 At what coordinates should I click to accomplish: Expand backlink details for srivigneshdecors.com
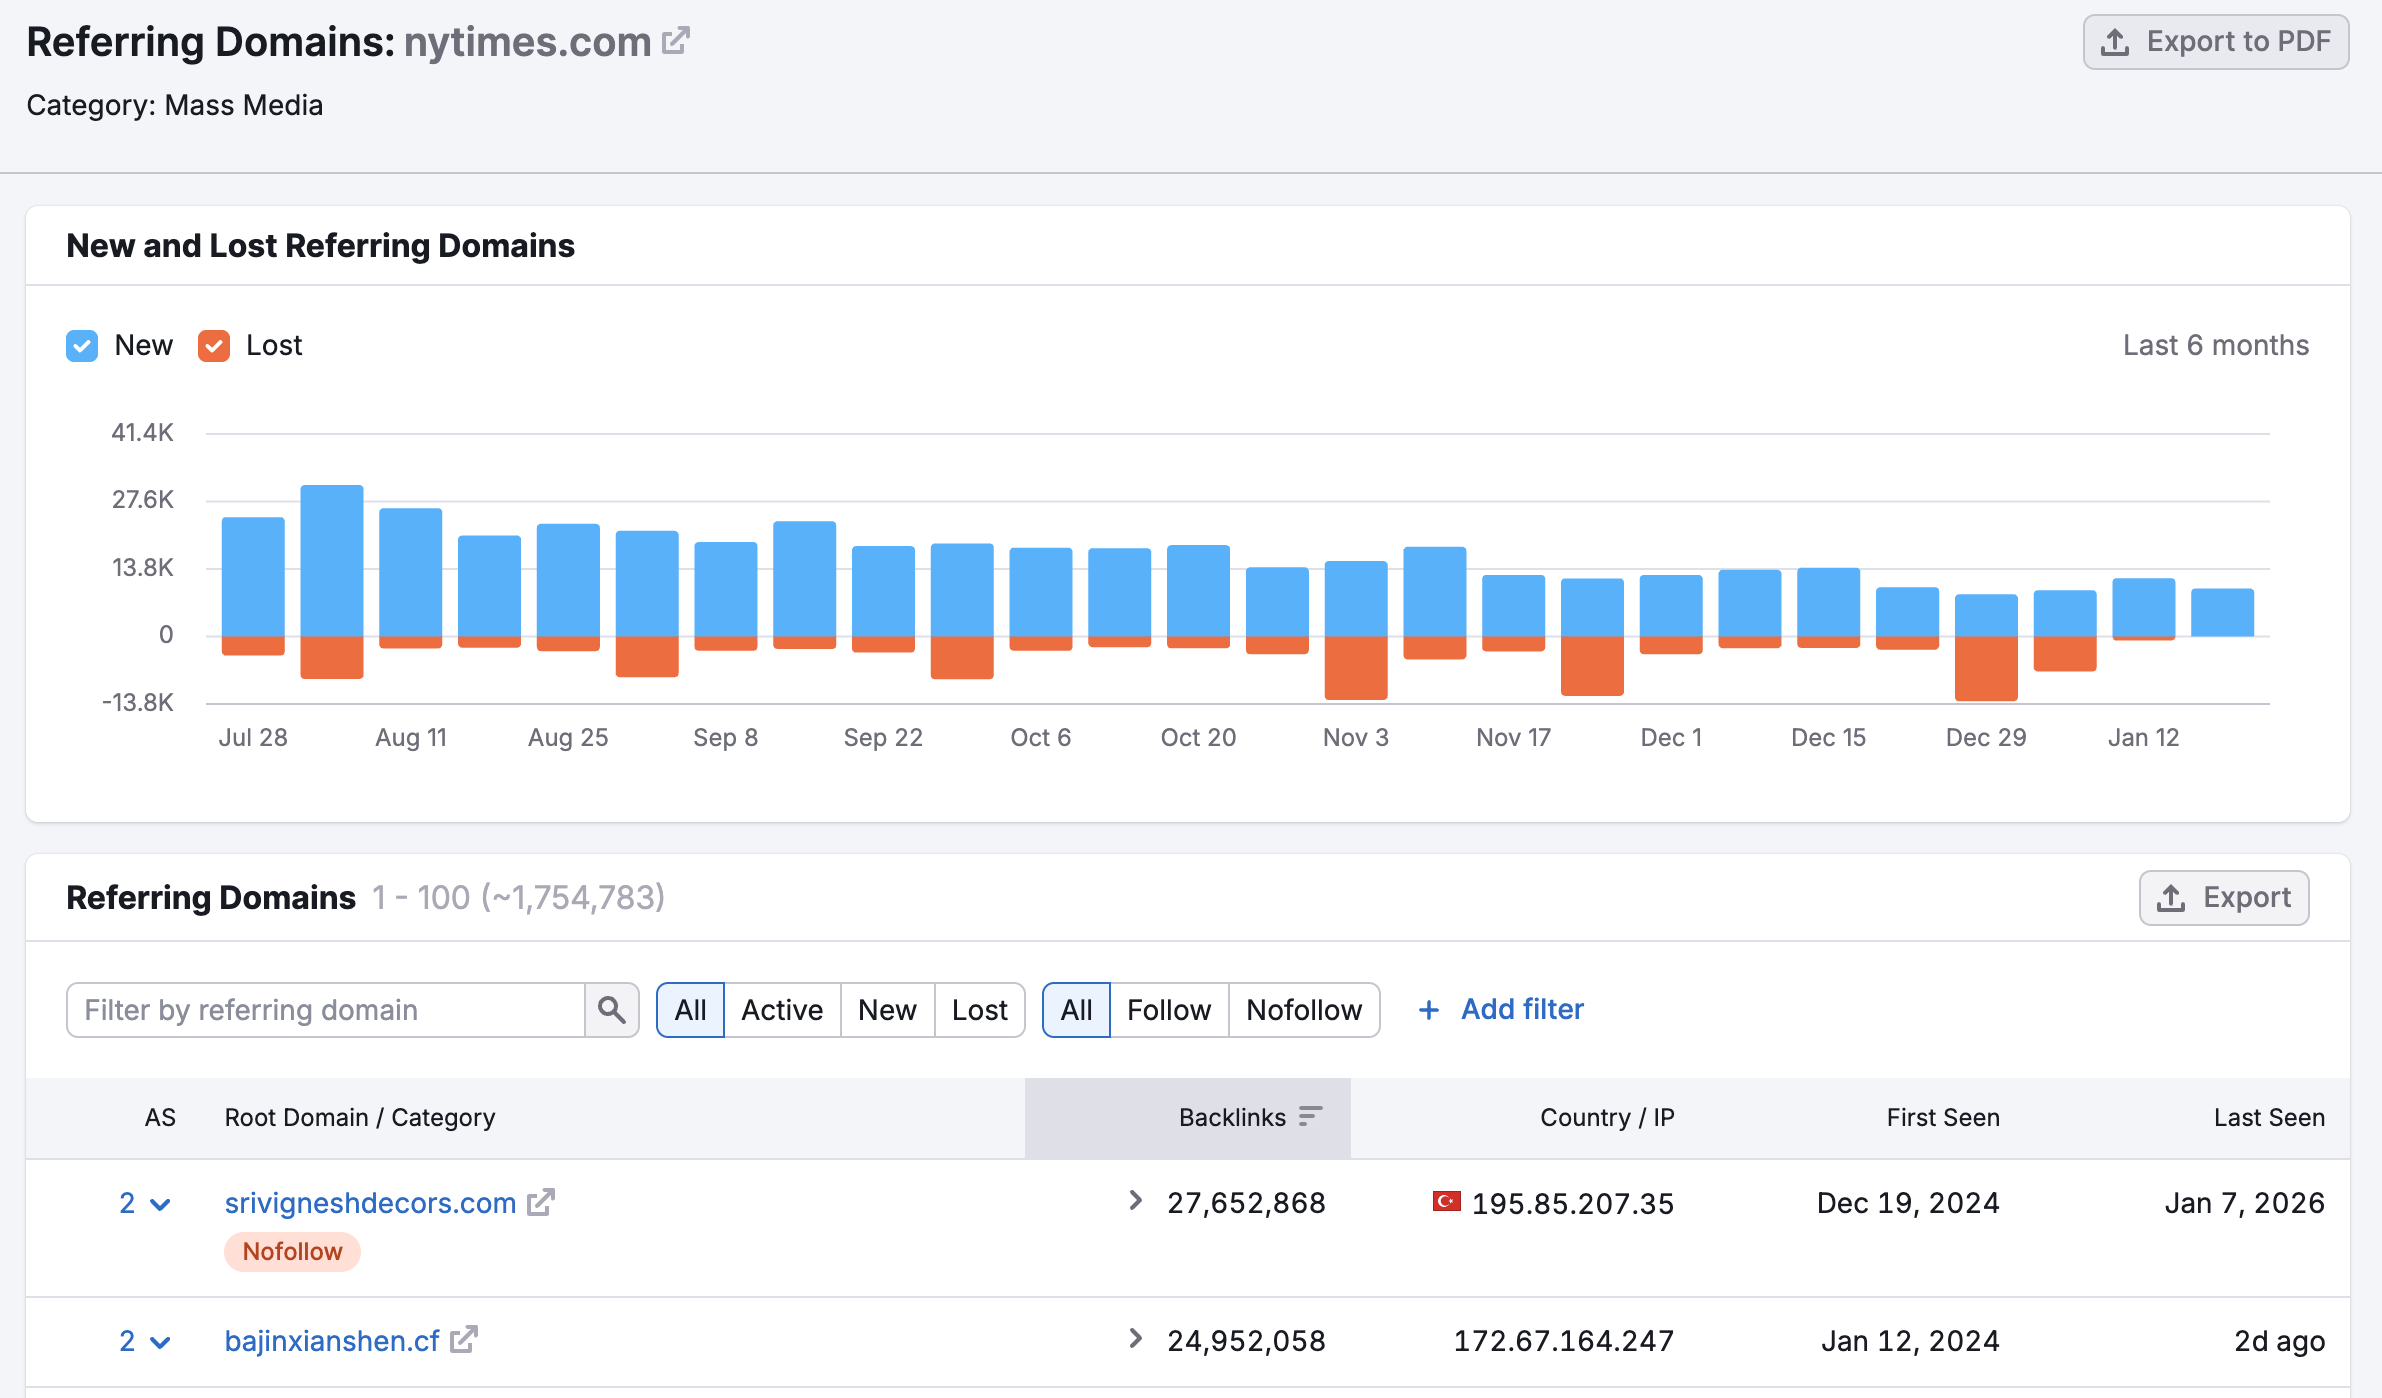[x=1133, y=1201]
